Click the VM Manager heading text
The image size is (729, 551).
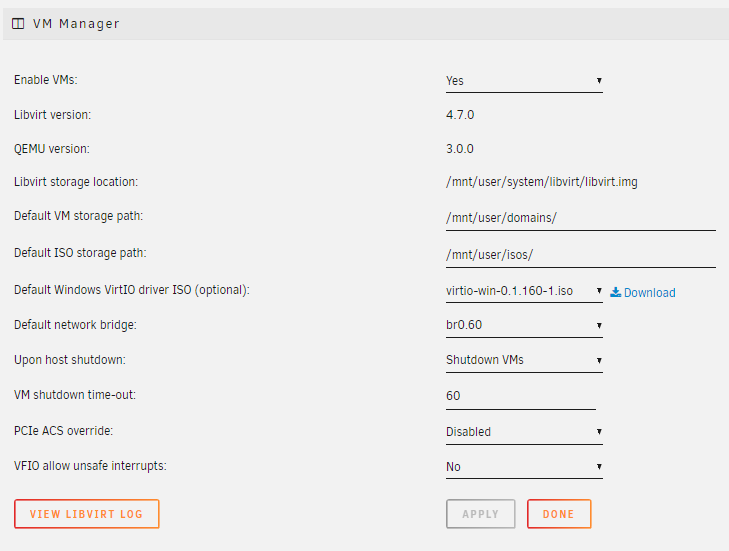click(76, 24)
